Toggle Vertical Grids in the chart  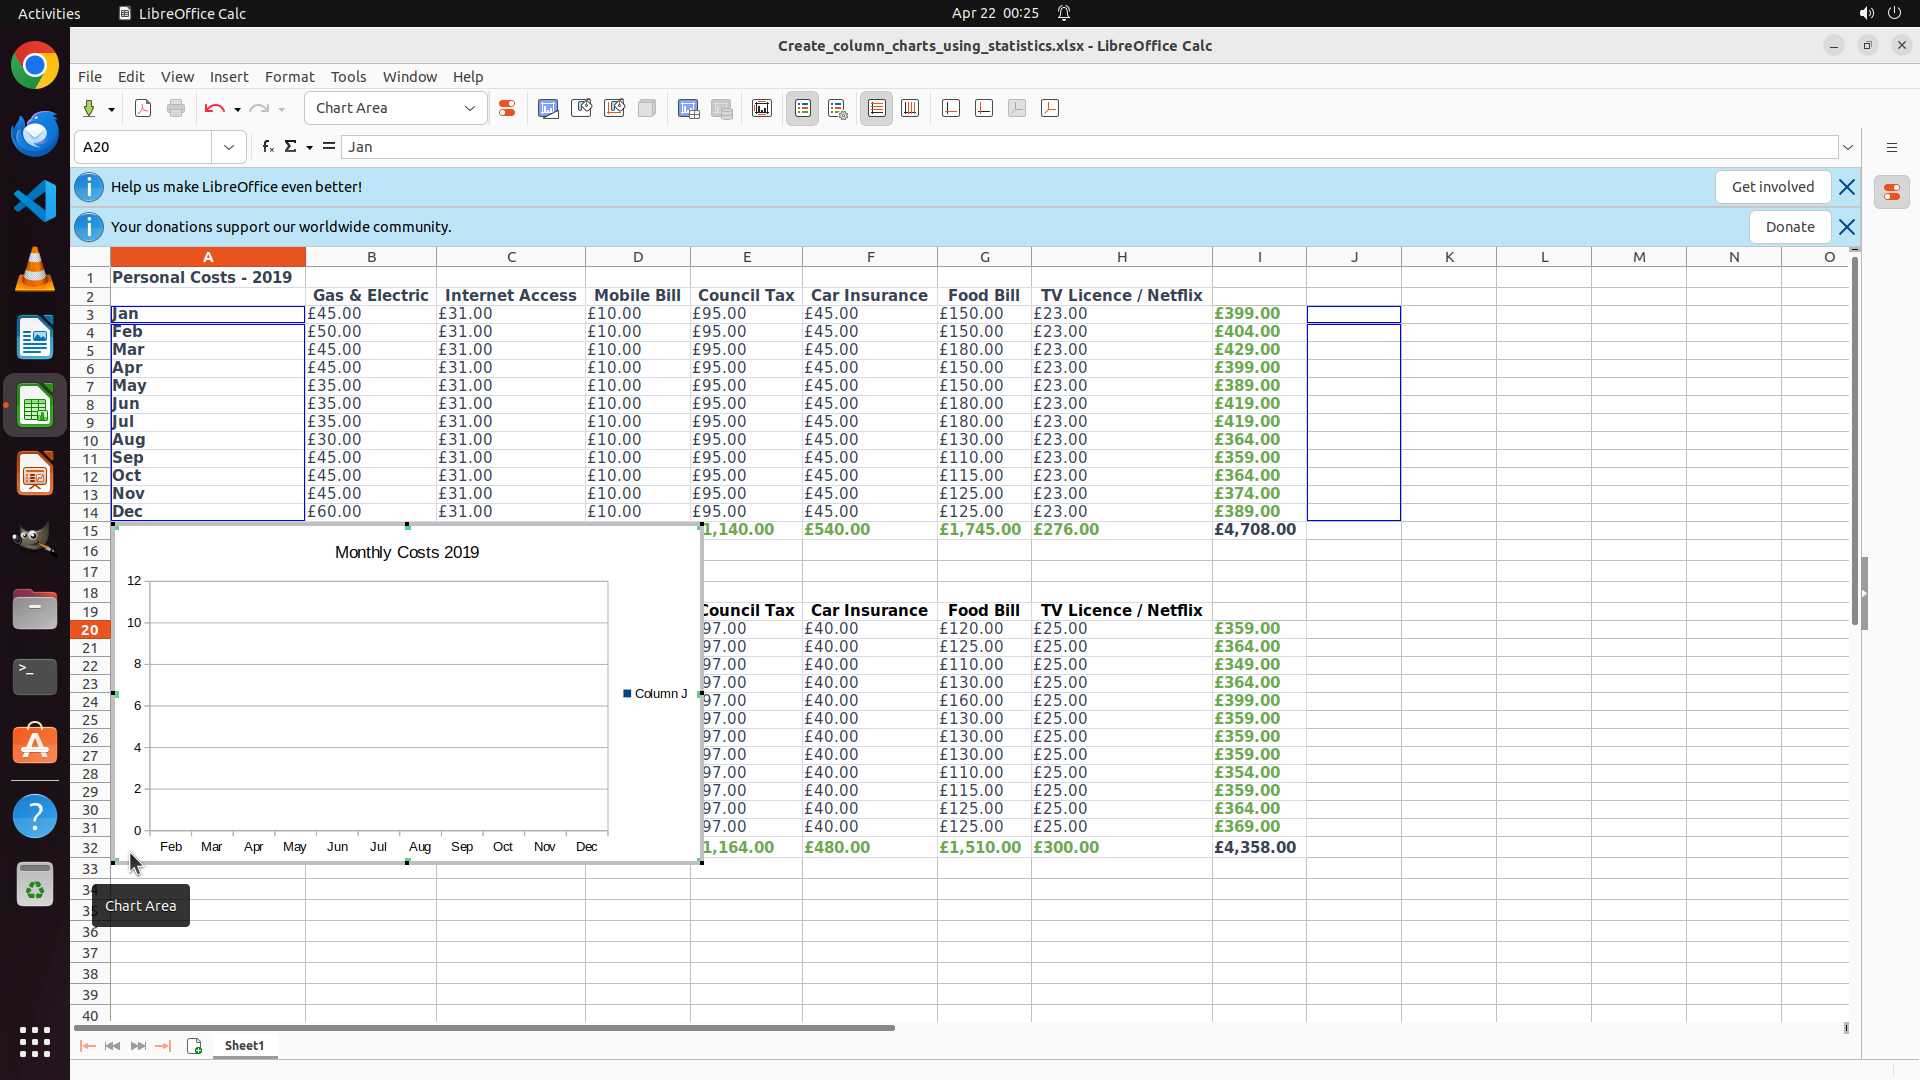pos(910,109)
